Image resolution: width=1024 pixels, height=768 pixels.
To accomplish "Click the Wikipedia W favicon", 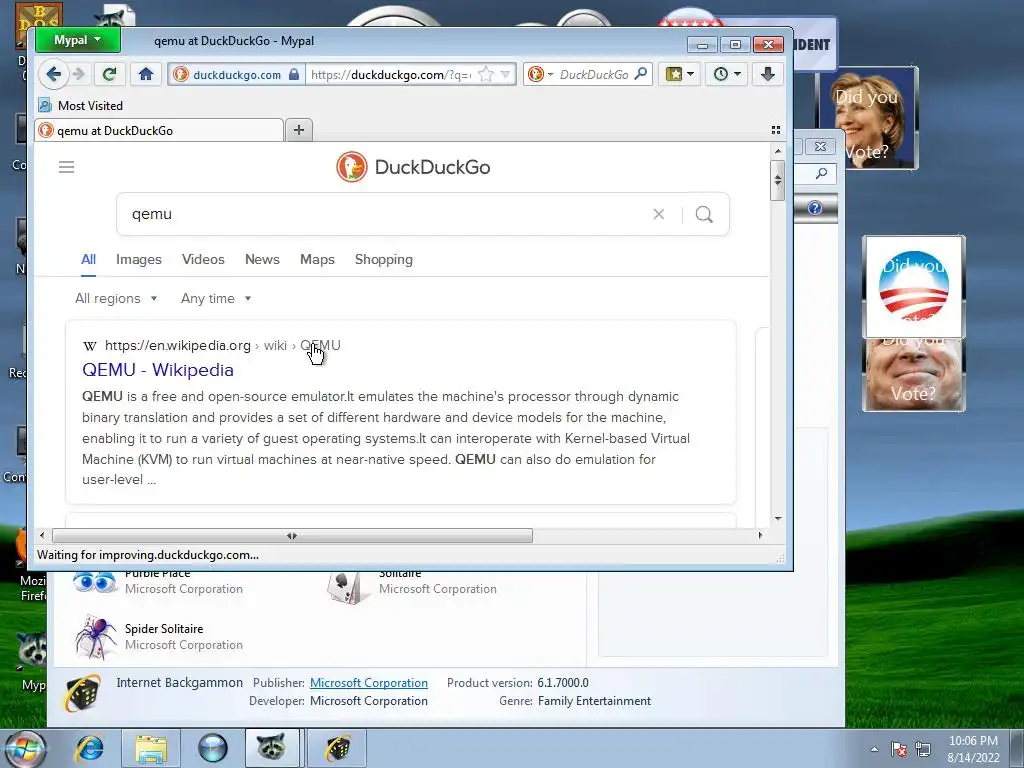I will pos(90,345).
